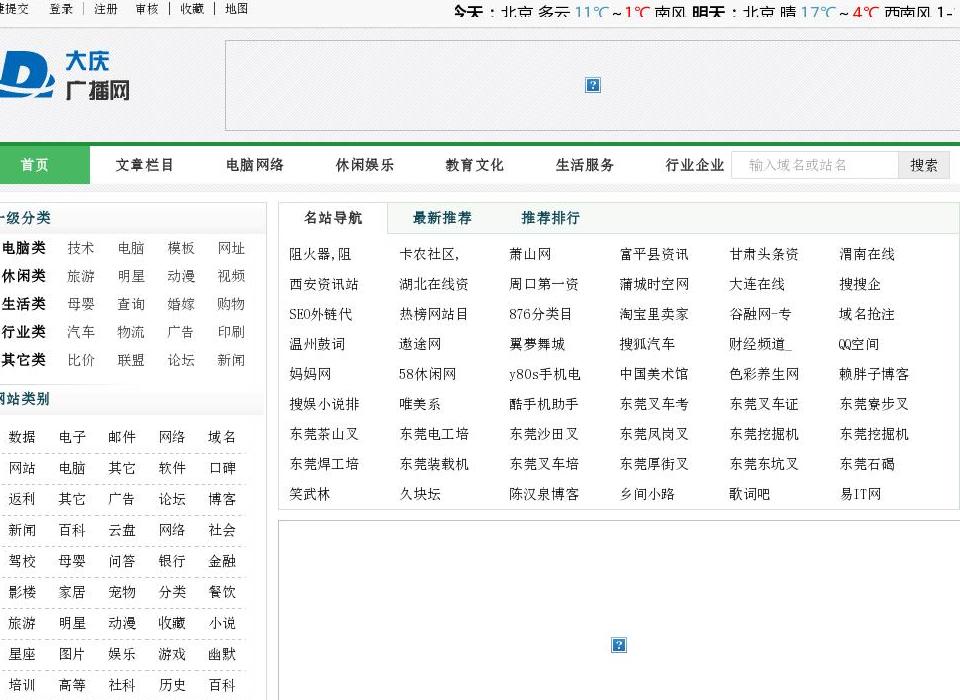
Task: Open the 审核 link at top
Action: [147, 9]
